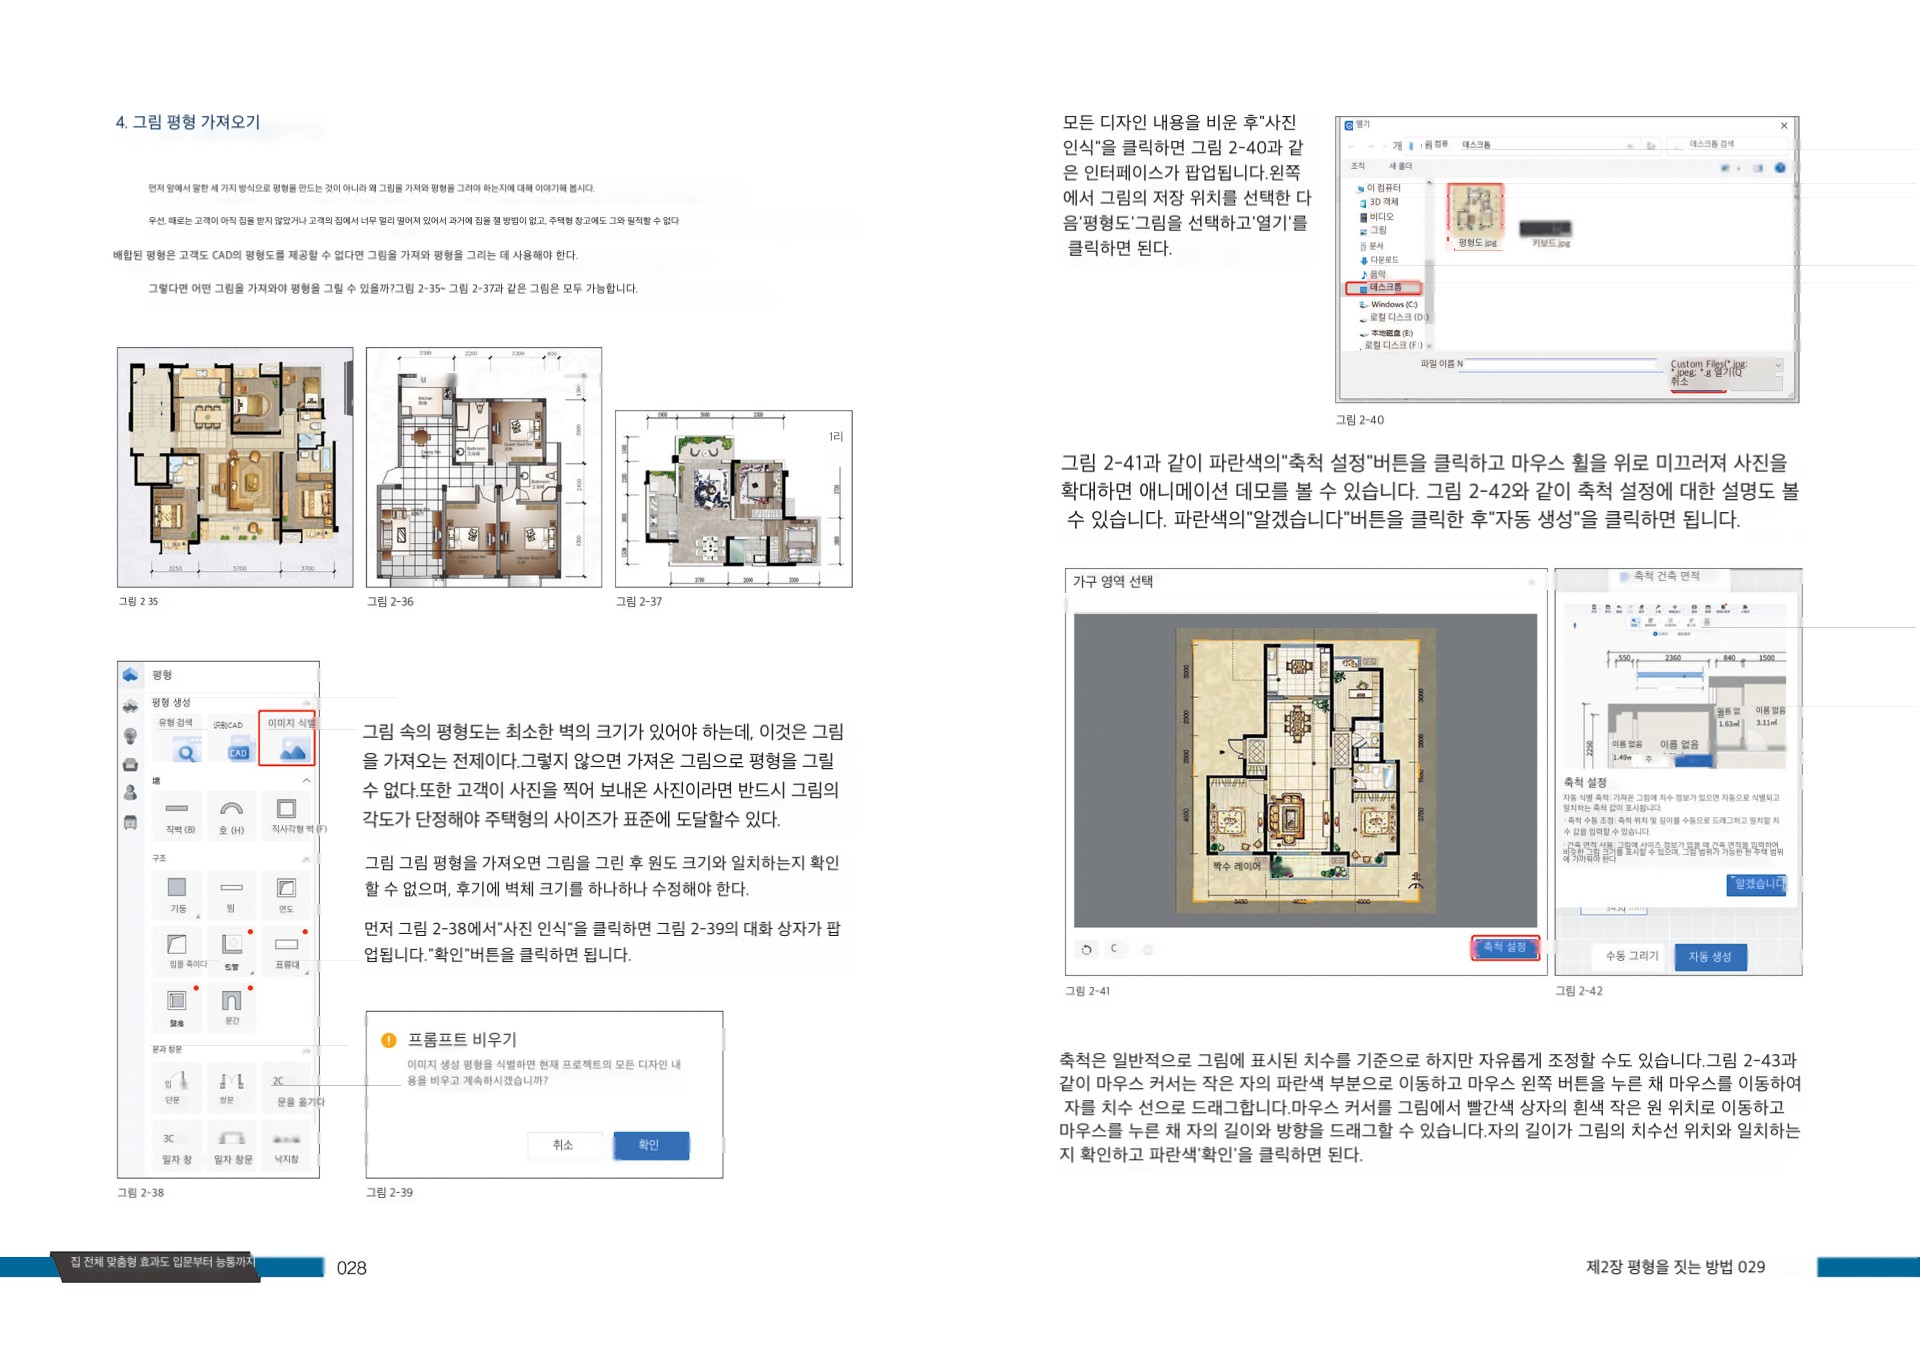Close the file open dialog
Viewport: 1920px width, 1345px height.
[x=1784, y=126]
